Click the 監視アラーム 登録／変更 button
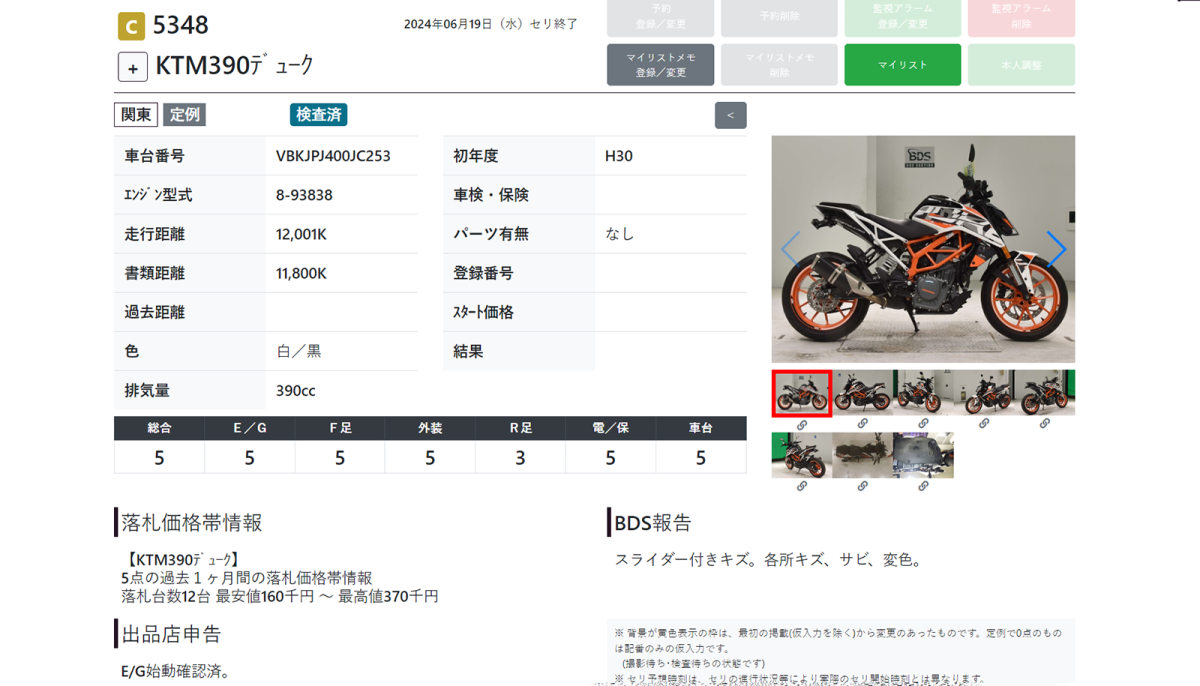 pyautogui.click(x=902, y=16)
